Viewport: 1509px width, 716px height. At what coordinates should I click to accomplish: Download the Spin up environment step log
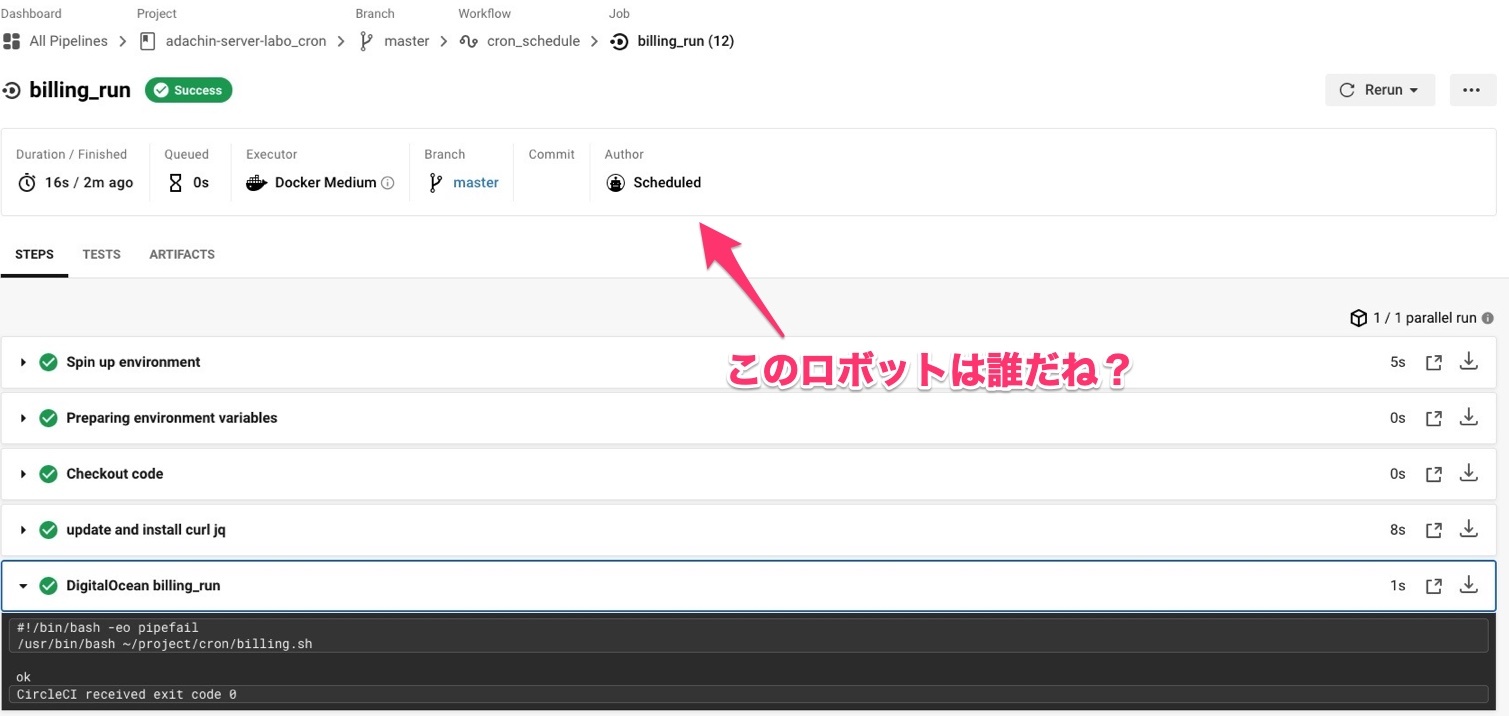click(1468, 362)
